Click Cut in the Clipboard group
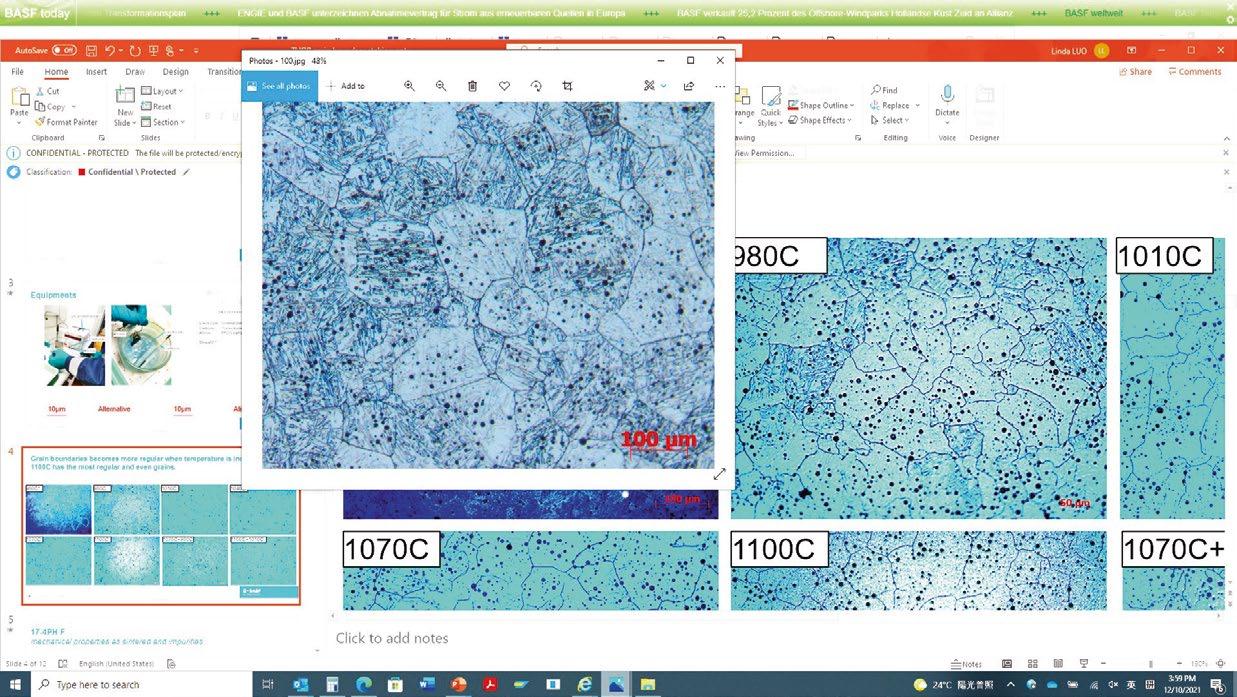The height and width of the screenshot is (697, 1237). click(x=47, y=91)
